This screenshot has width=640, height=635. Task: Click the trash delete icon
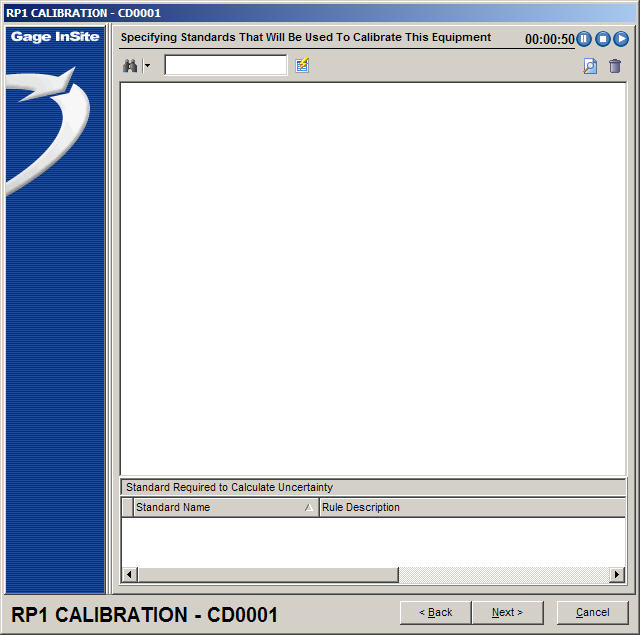point(615,66)
